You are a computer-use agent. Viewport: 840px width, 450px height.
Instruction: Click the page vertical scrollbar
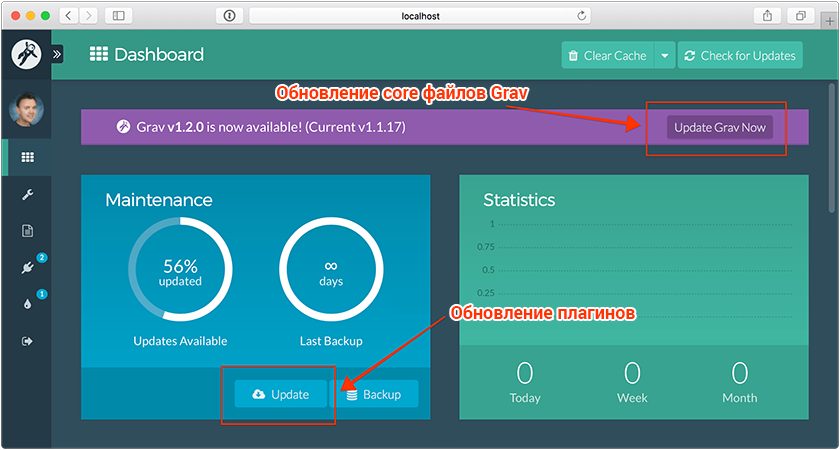(x=832, y=147)
